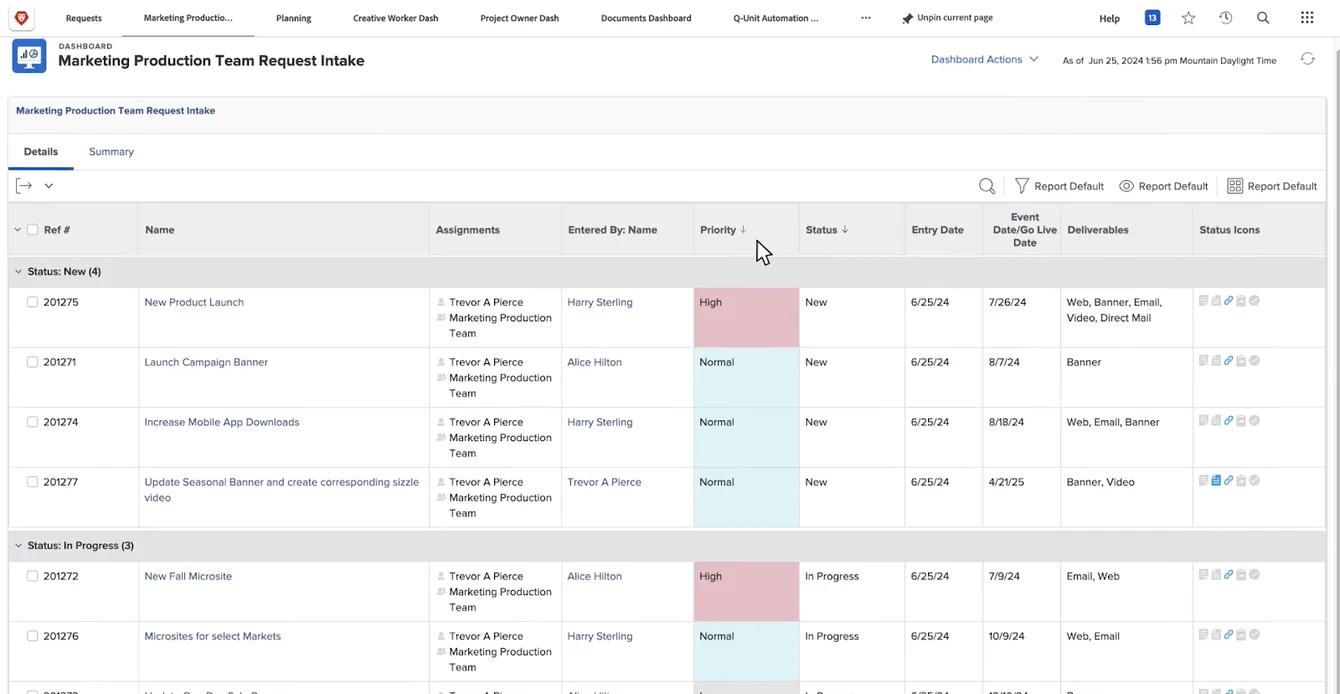
Task: Refresh the dashboard with the reload icon
Action: (x=1307, y=59)
